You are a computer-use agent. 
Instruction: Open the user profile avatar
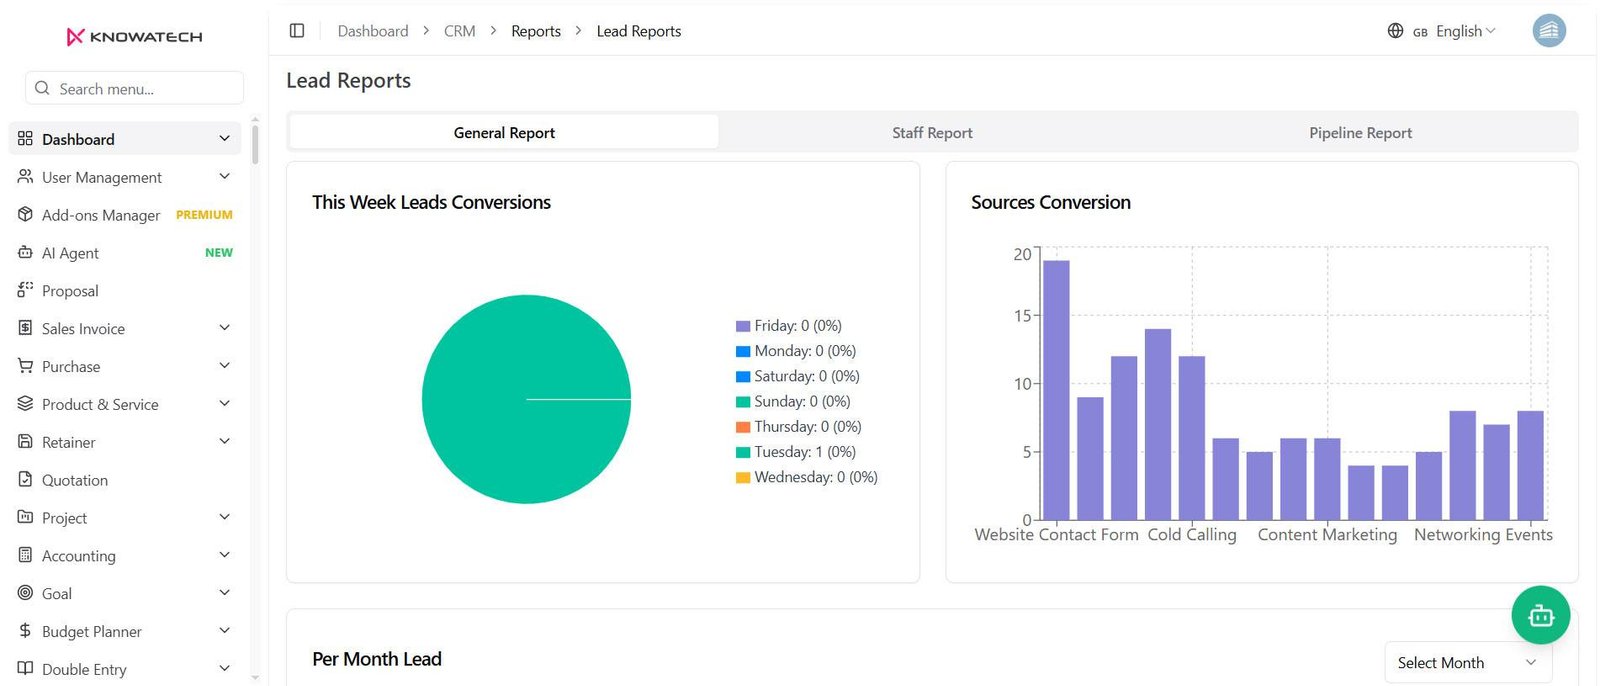pos(1549,30)
